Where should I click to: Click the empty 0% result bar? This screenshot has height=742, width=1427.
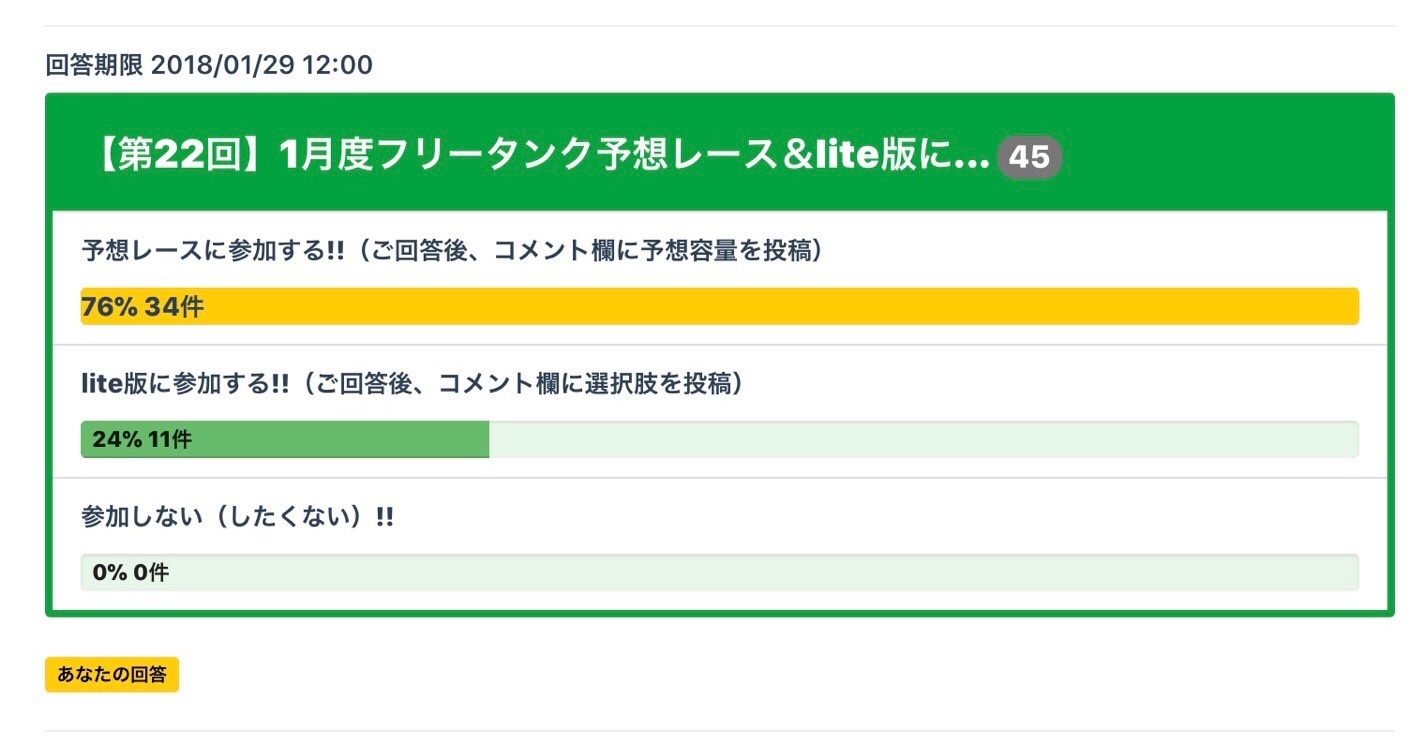[760, 573]
